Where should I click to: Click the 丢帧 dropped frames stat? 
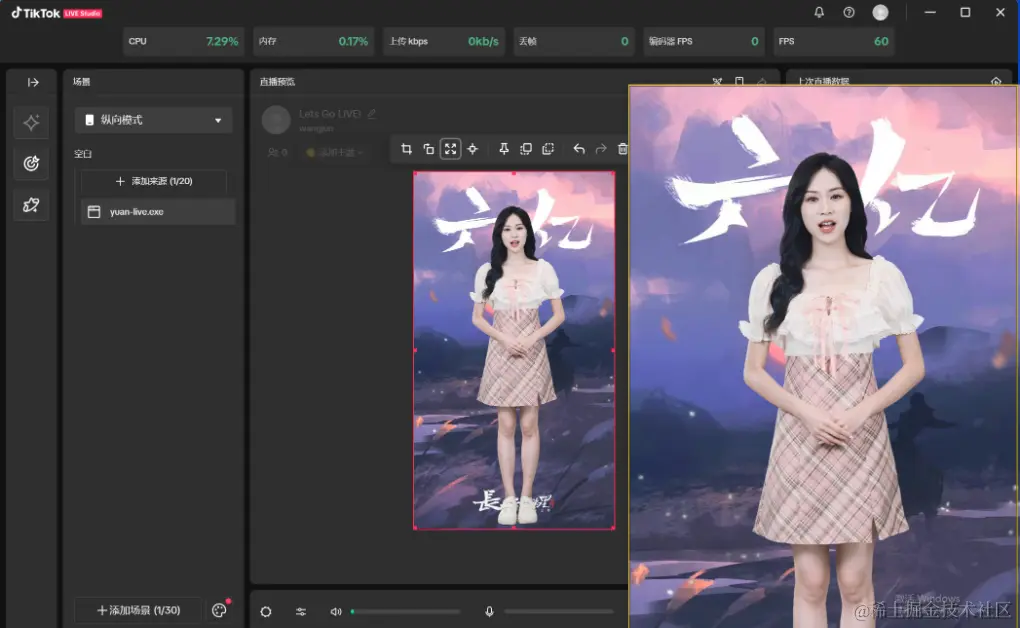tap(574, 41)
